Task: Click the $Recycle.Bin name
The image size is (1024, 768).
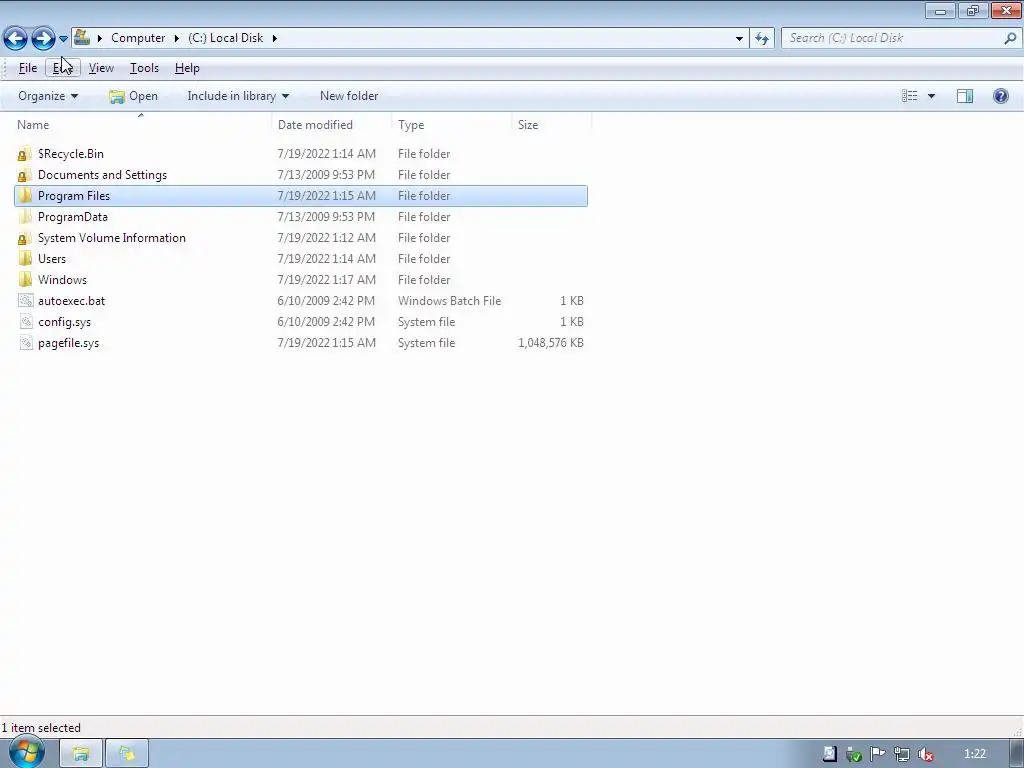Action: click(71, 154)
